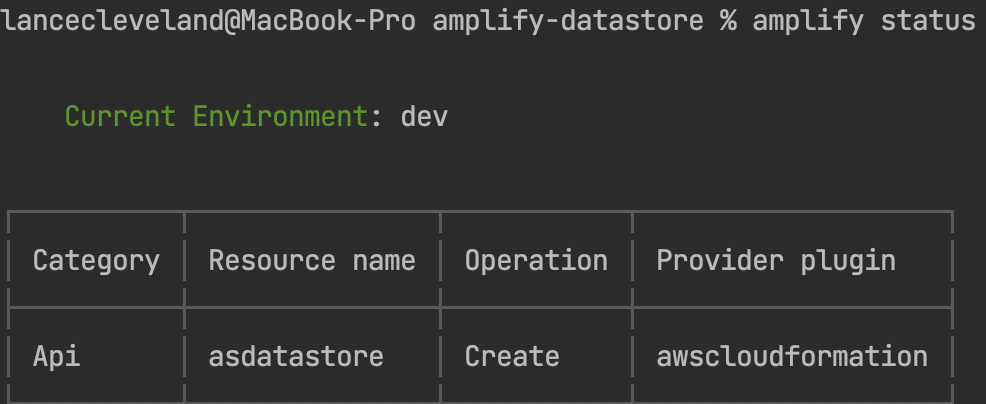Click the "Create" operation cell
Image resolution: width=986 pixels, height=404 pixels.
512,357
